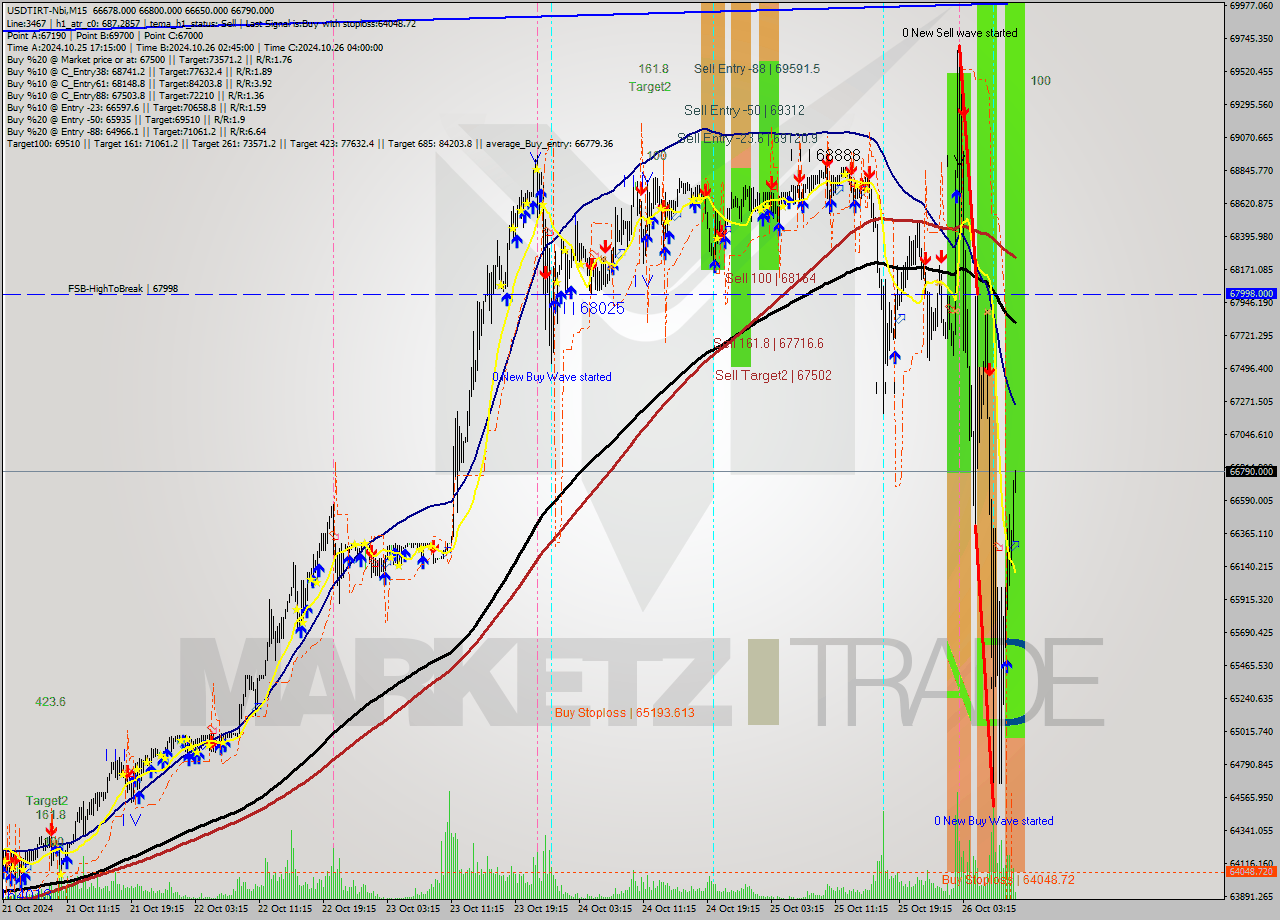Click the 21 Oct 2024 time axis label
This screenshot has height=920, width=1280.
[28, 909]
